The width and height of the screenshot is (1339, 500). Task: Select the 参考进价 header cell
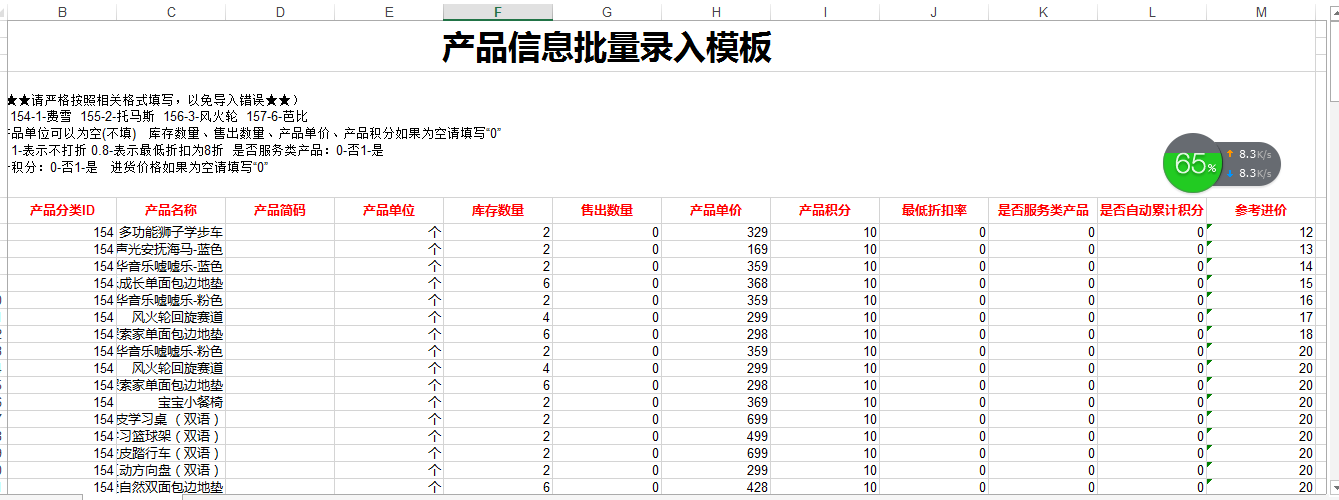point(1261,211)
